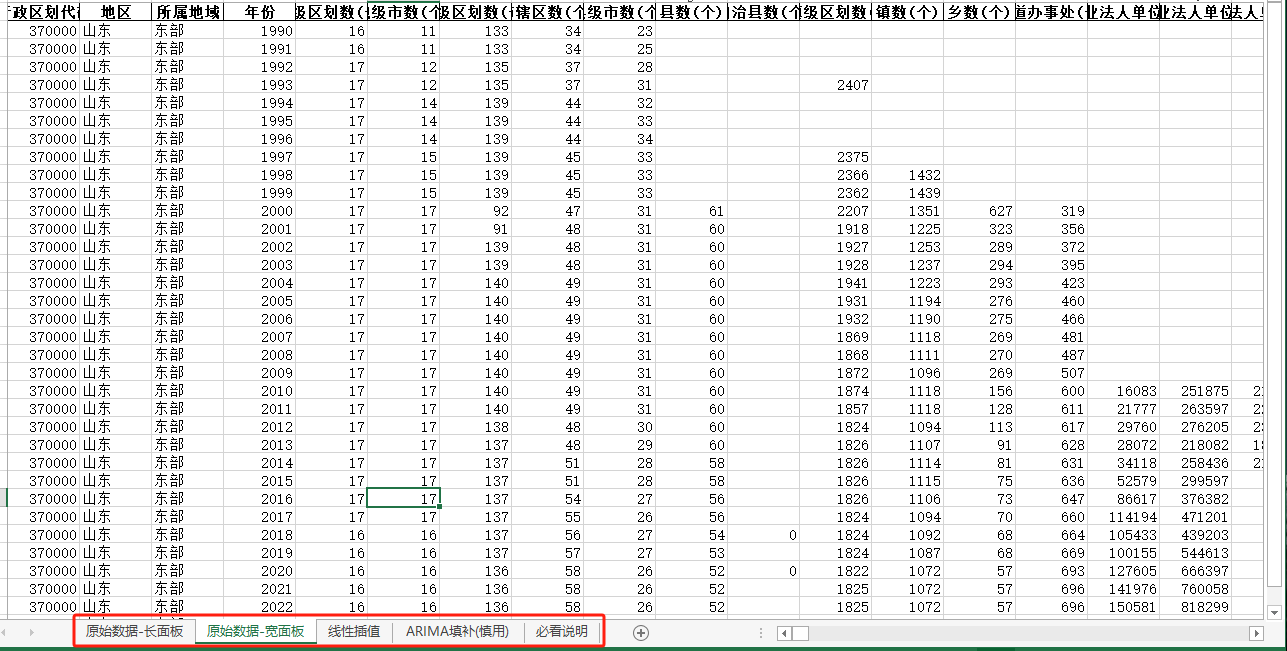Select the 县数(个) header cell

point(691,12)
